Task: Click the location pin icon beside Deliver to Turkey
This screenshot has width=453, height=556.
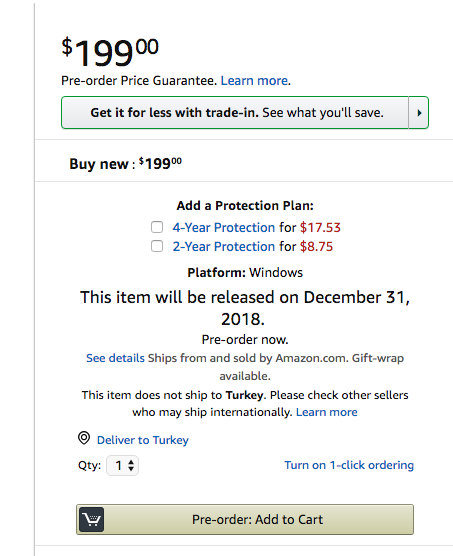Action: (x=84, y=438)
